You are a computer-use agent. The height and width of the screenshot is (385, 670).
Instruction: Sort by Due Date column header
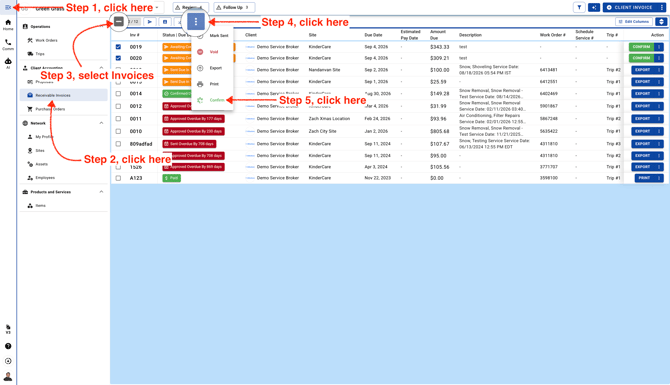pos(373,35)
